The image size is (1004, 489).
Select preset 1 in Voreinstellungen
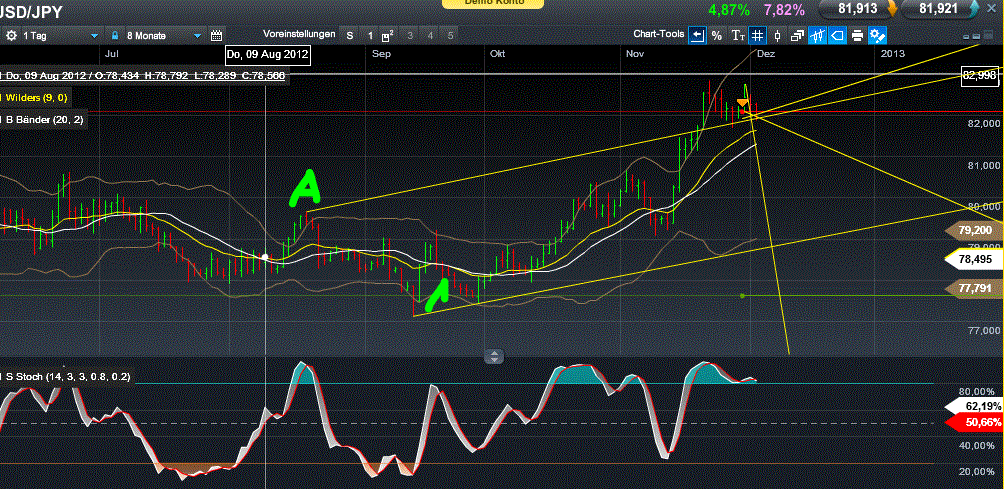tap(369, 35)
